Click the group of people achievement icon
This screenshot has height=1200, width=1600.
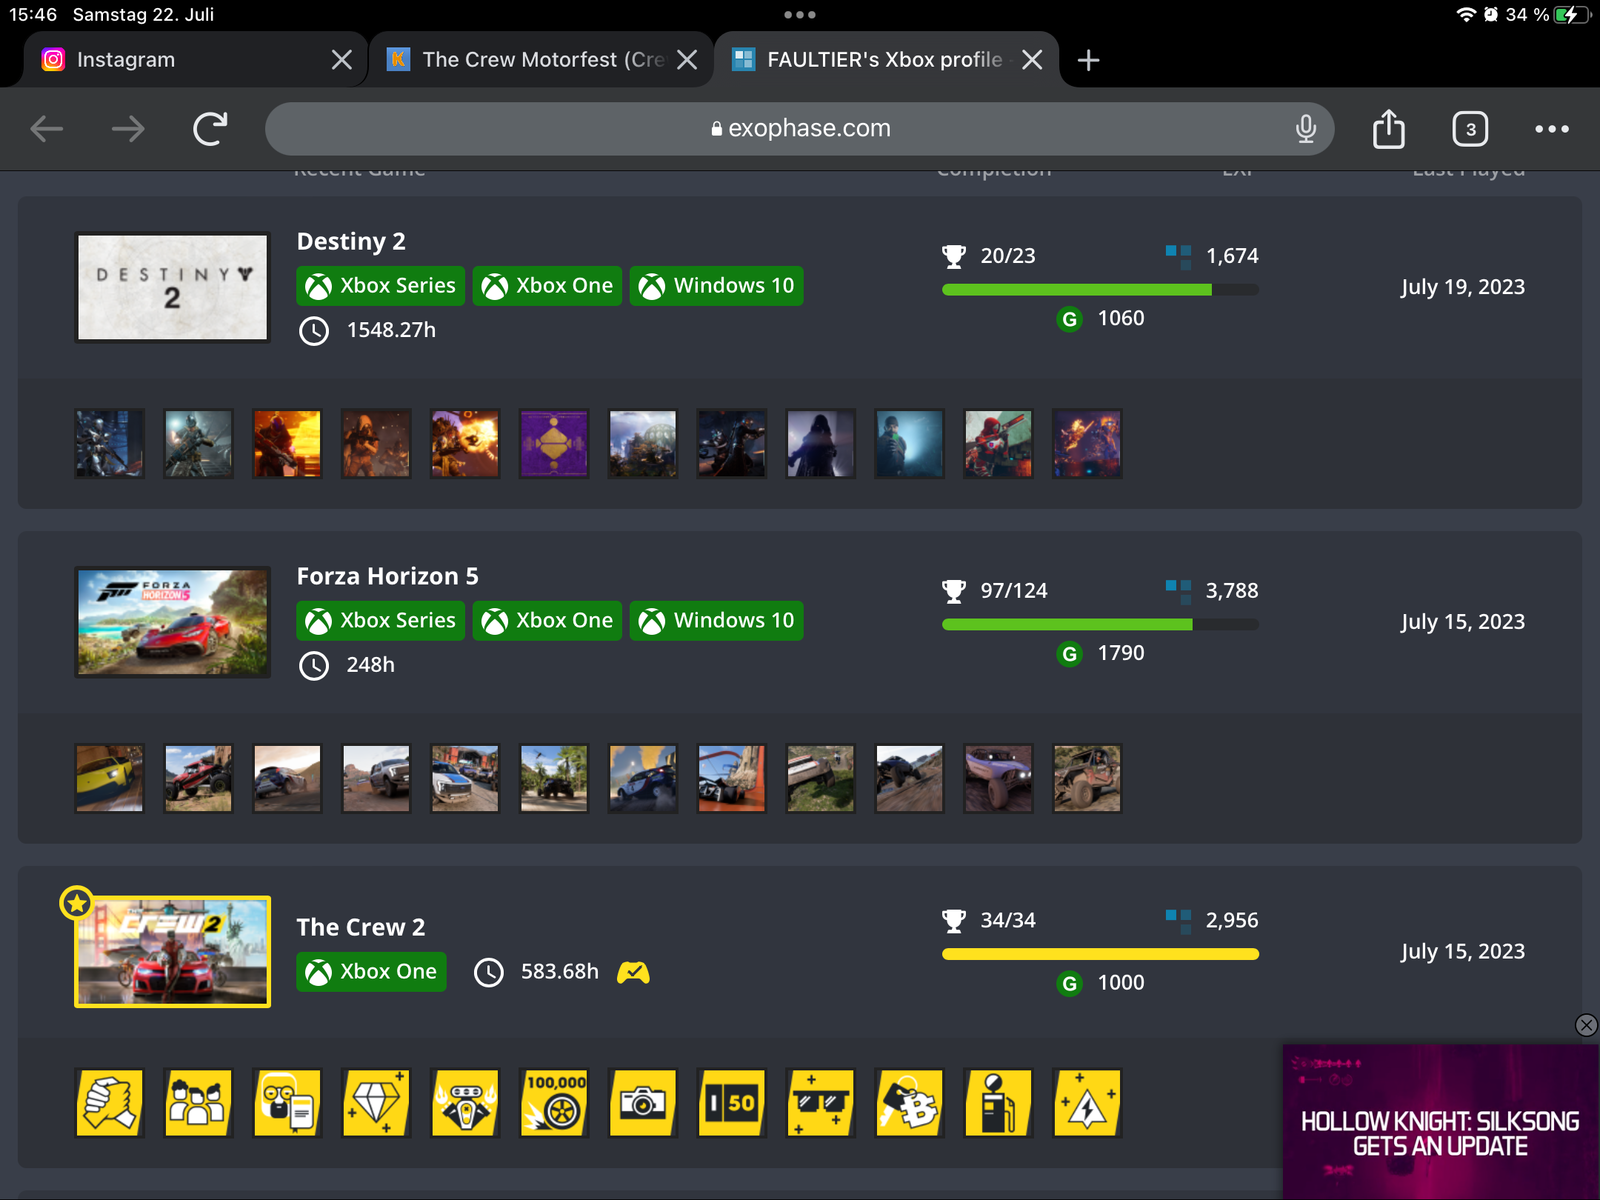tap(198, 1103)
